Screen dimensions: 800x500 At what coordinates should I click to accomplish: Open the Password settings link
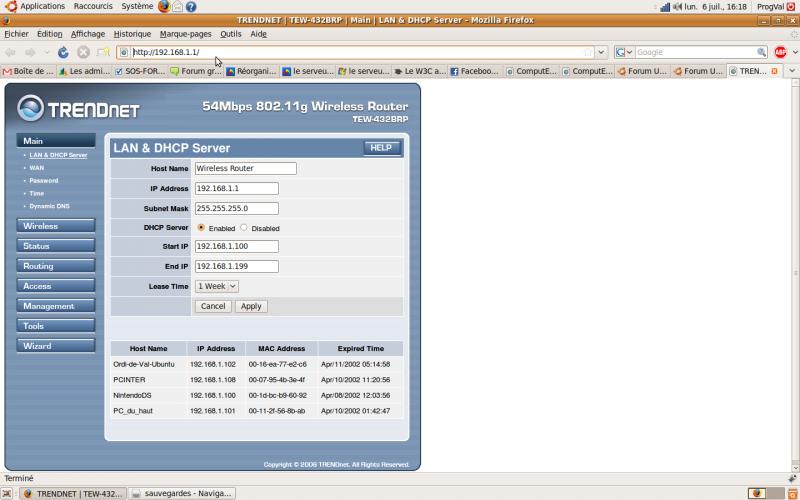(x=43, y=181)
